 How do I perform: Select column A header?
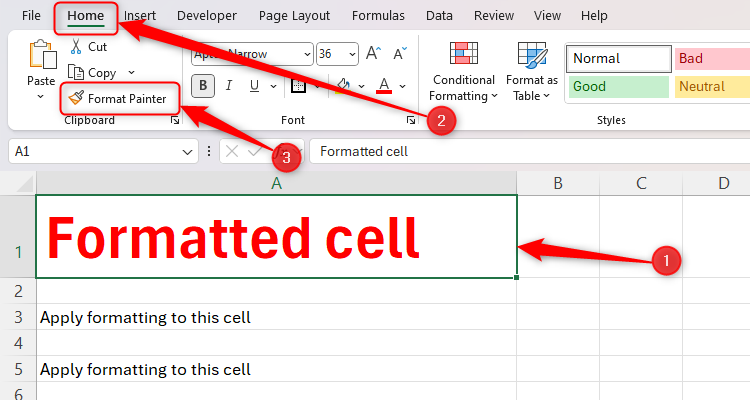coord(276,183)
